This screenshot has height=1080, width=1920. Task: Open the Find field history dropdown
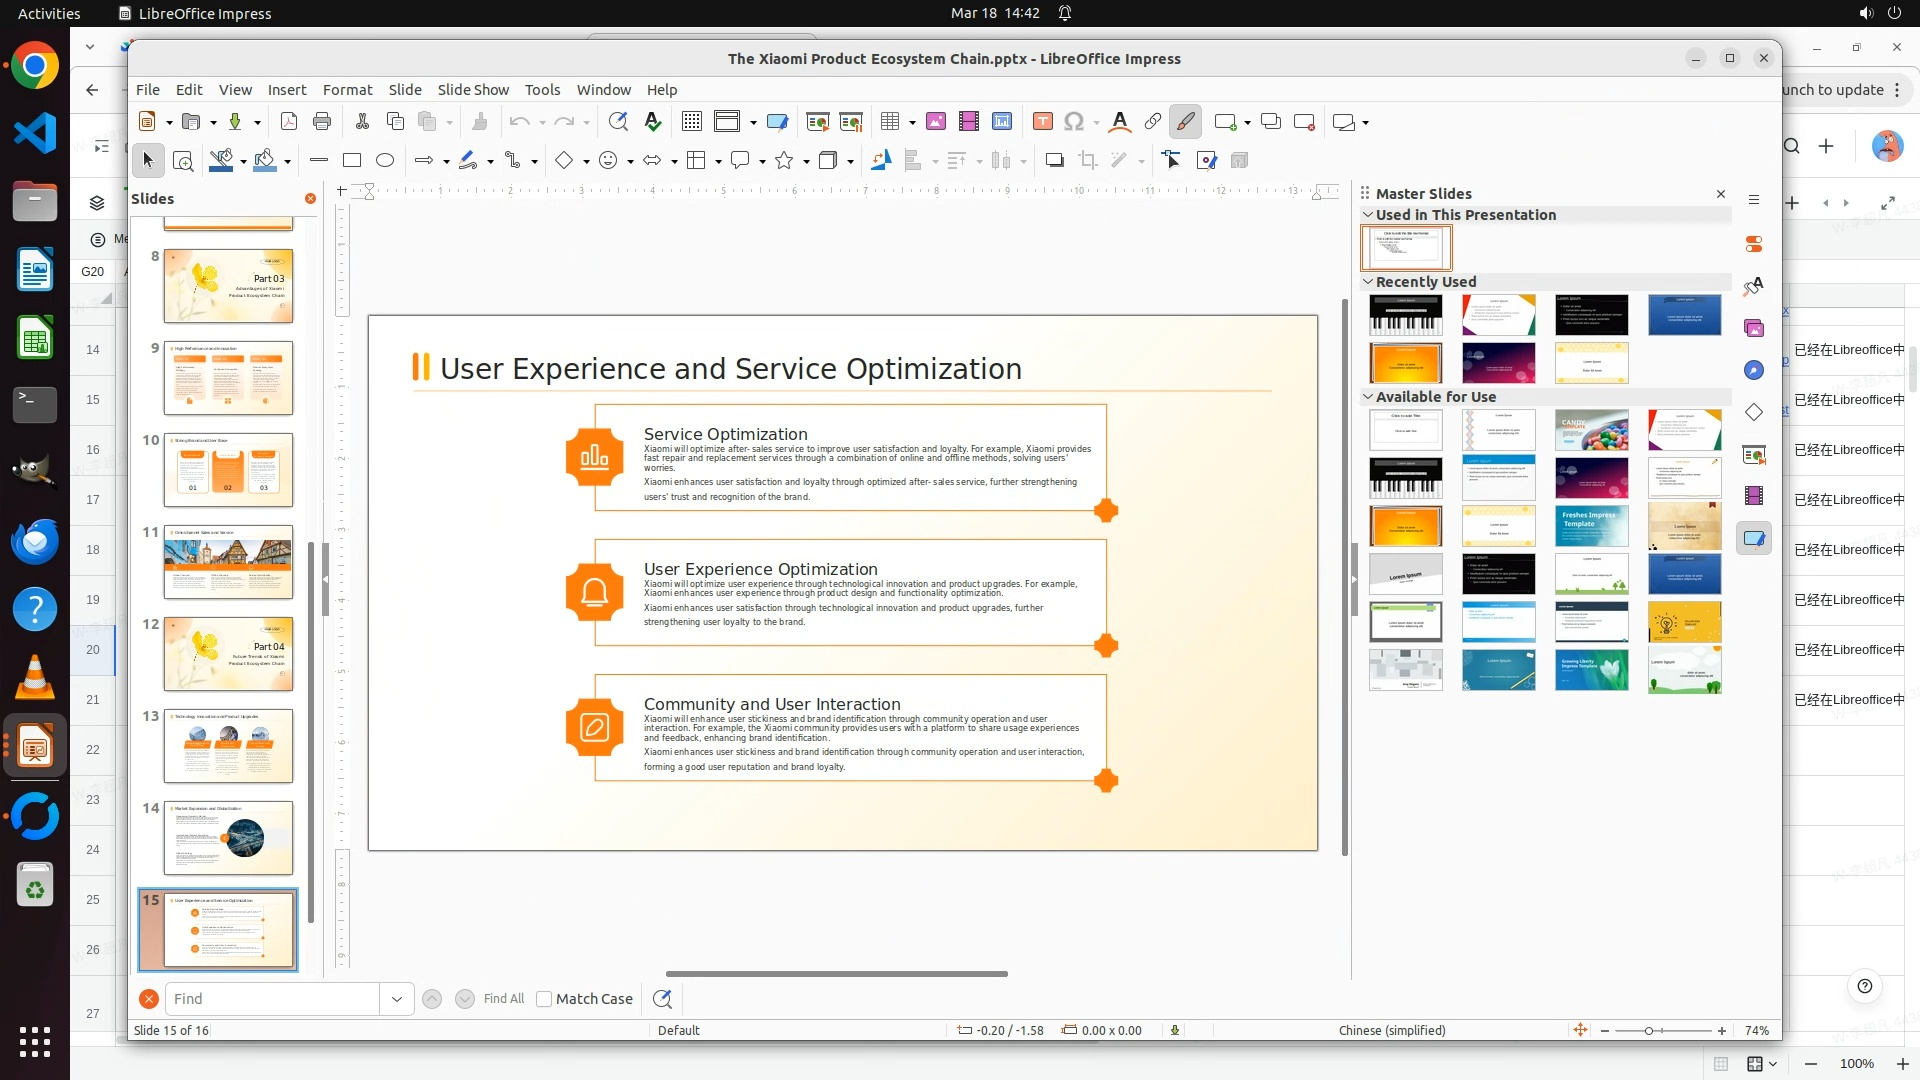coord(397,999)
